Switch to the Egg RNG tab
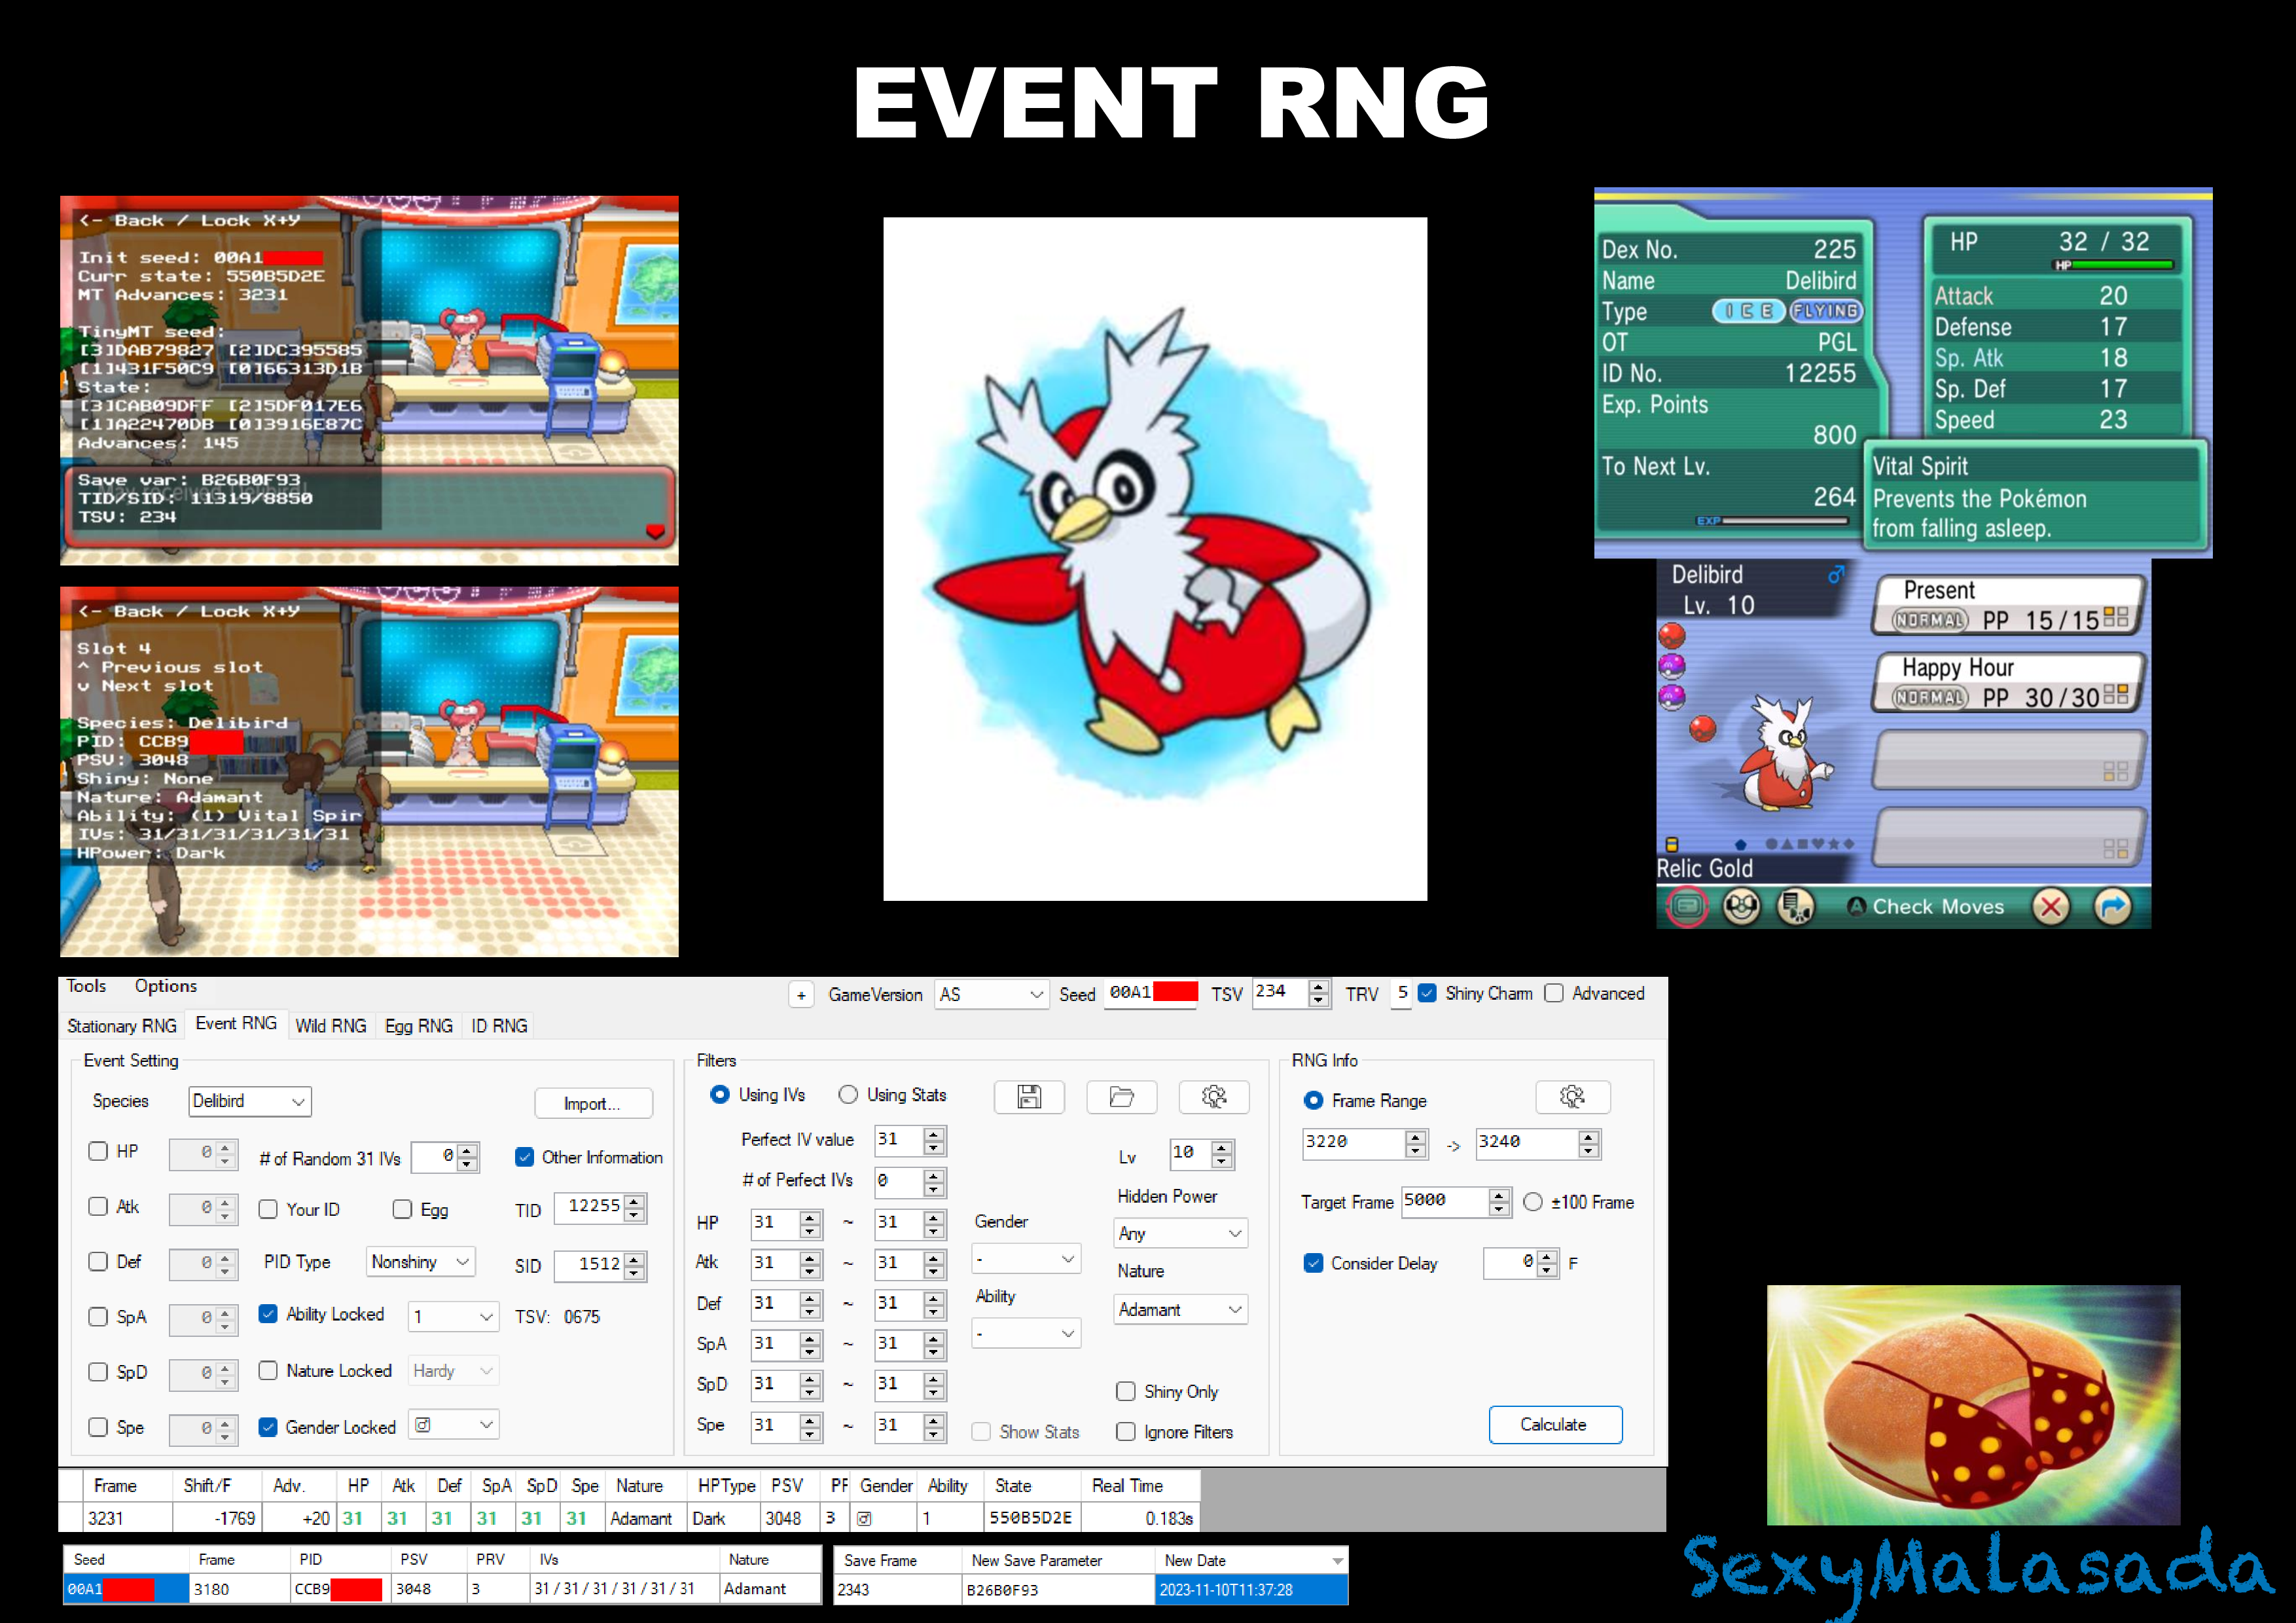This screenshot has height=1623, width=2296. tap(418, 1026)
